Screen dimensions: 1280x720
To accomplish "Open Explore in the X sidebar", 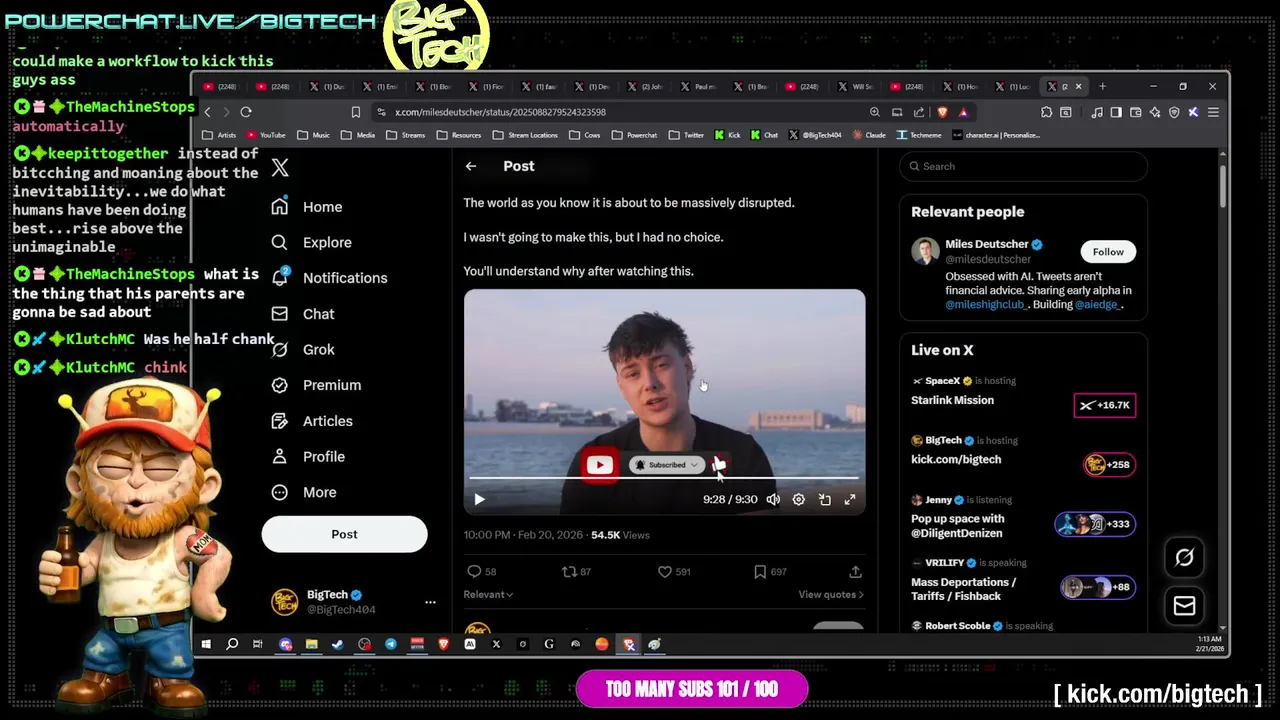I will point(311,242).
